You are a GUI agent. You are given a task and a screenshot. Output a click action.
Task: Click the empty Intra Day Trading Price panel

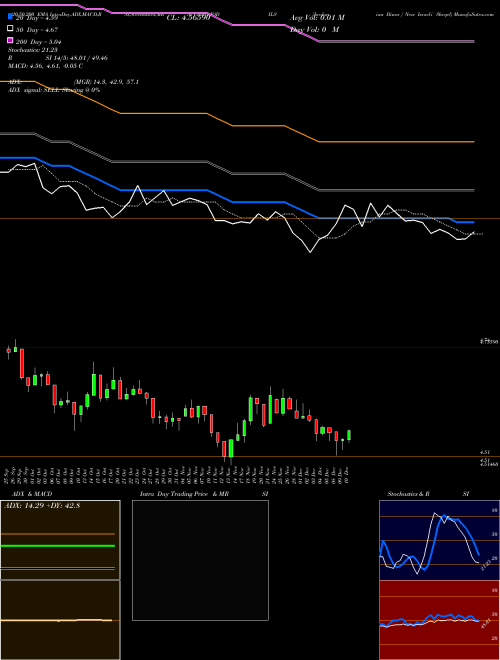pyautogui.click(x=200, y=560)
